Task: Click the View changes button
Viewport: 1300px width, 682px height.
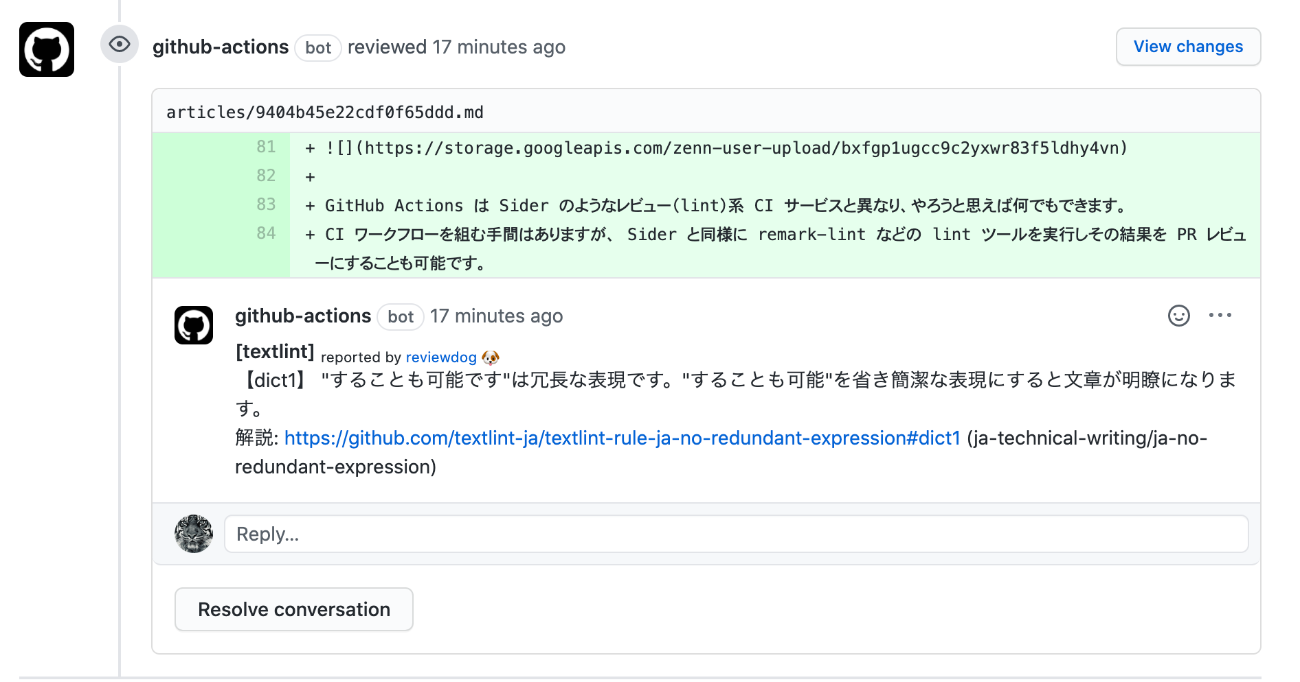Action: point(1188,47)
